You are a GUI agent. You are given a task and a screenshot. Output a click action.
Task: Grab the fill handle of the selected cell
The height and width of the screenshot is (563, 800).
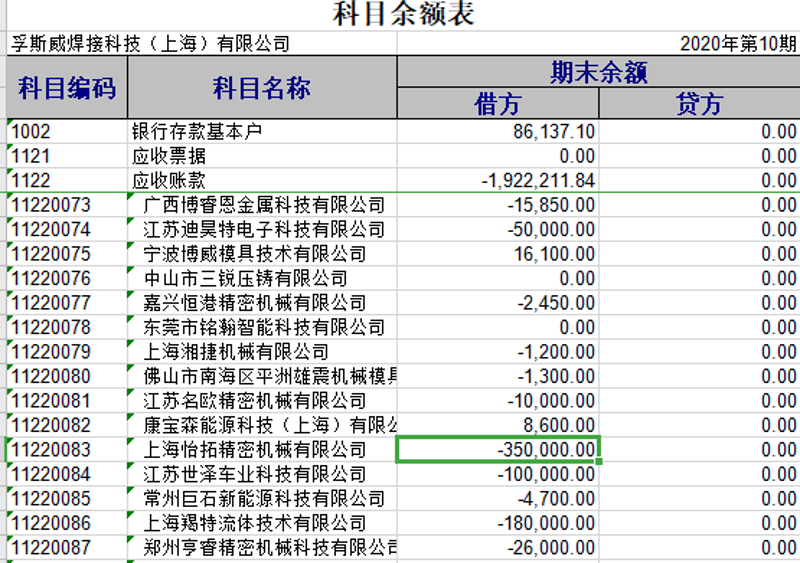(x=599, y=461)
